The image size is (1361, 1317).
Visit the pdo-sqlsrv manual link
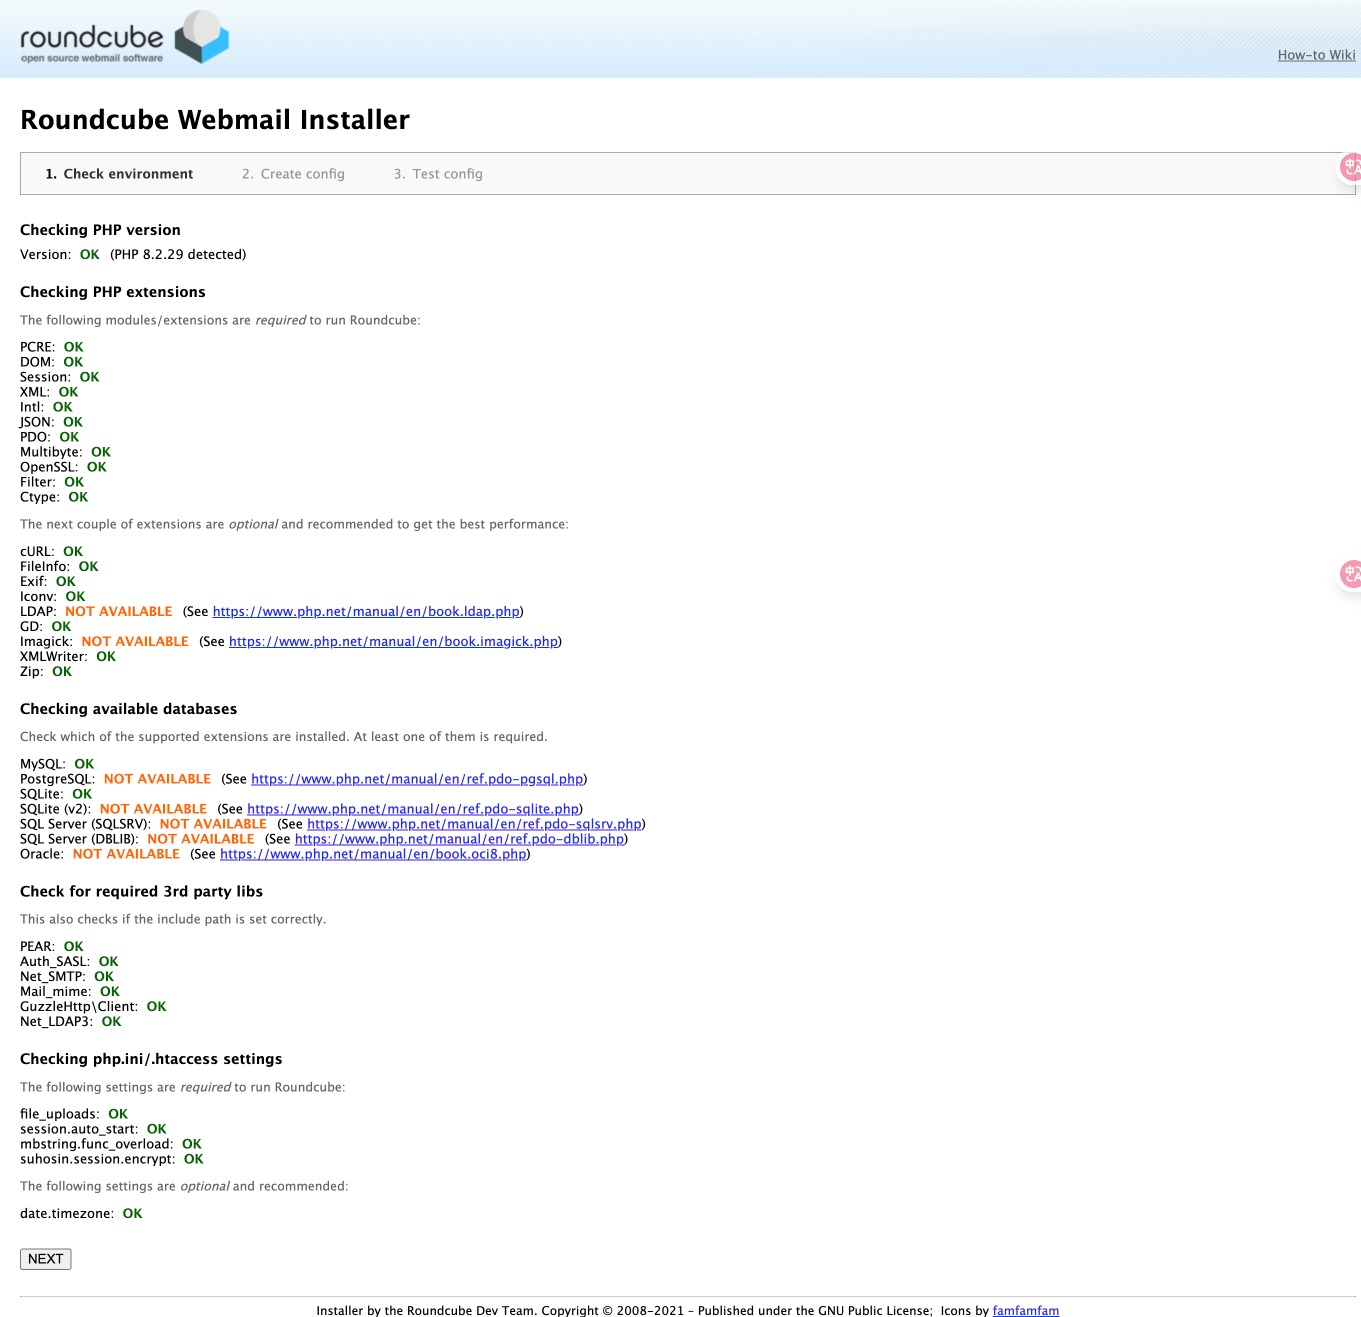pos(474,824)
